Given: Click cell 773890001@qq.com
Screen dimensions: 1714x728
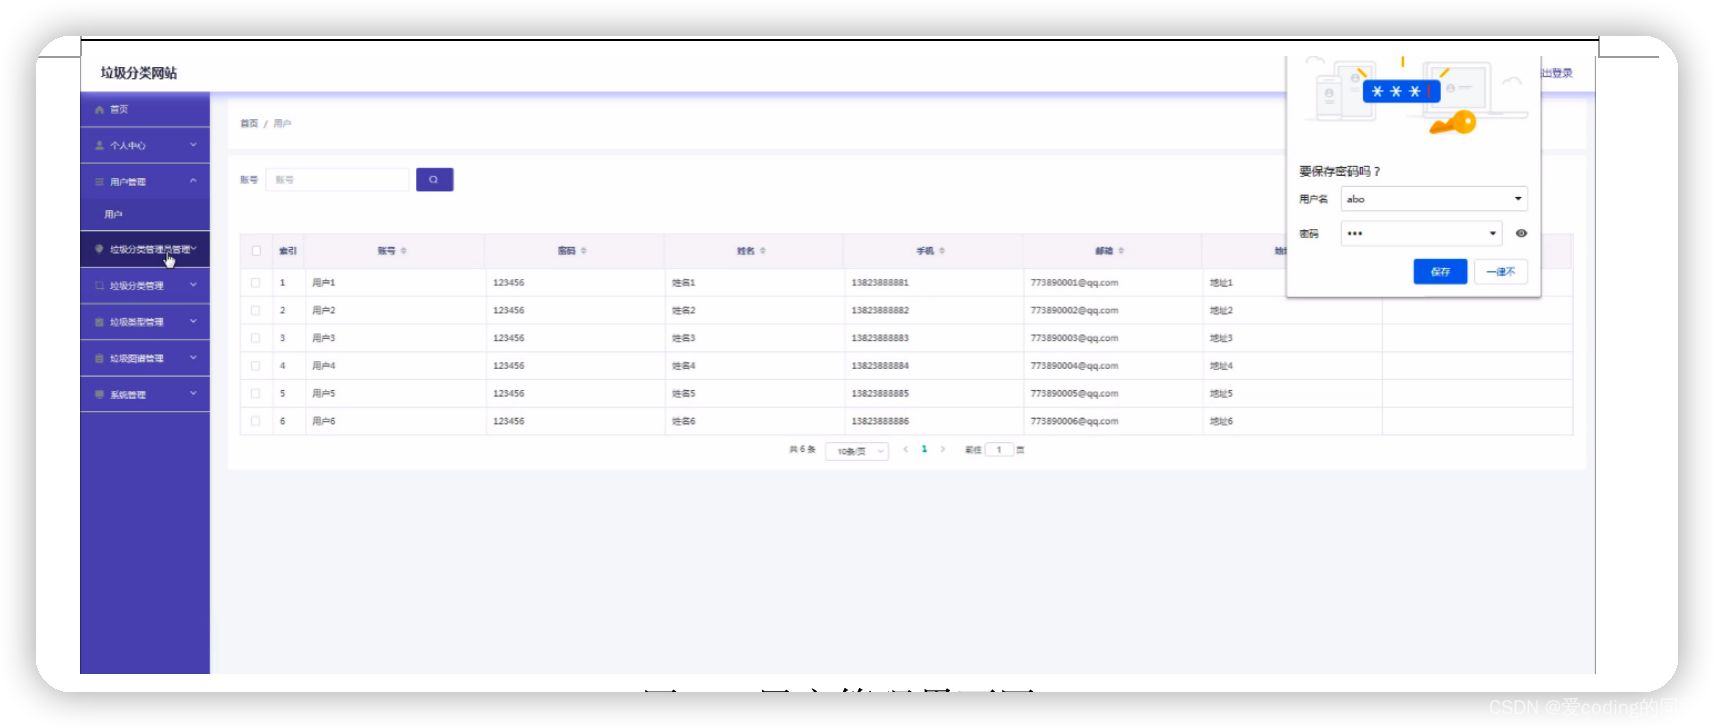Looking at the screenshot, I should (x=1074, y=283).
